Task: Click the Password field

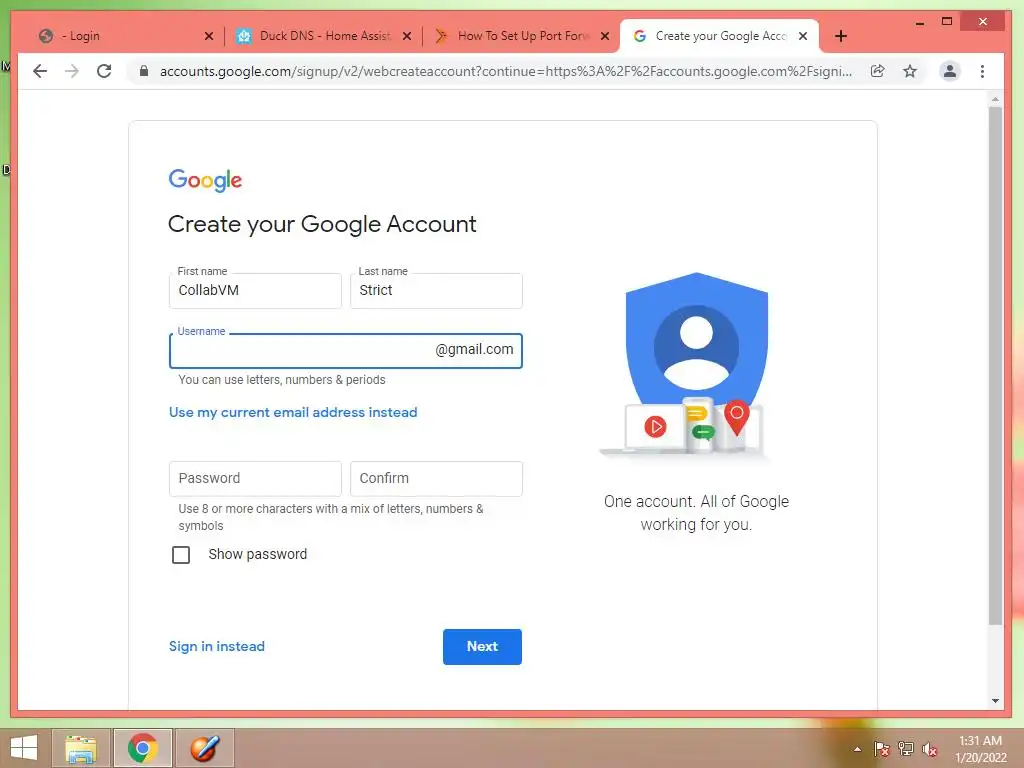Action: [255, 479]
